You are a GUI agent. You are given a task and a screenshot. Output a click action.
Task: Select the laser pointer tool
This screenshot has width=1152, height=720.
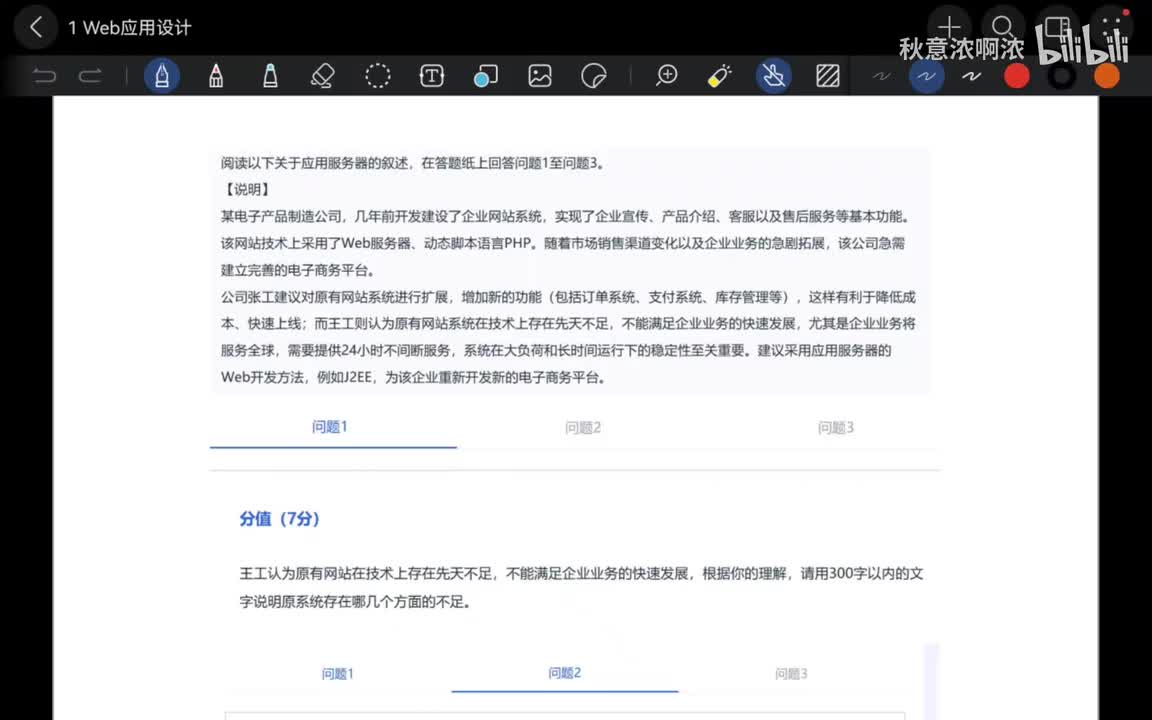pyautogui.click(x=719, y=76)
